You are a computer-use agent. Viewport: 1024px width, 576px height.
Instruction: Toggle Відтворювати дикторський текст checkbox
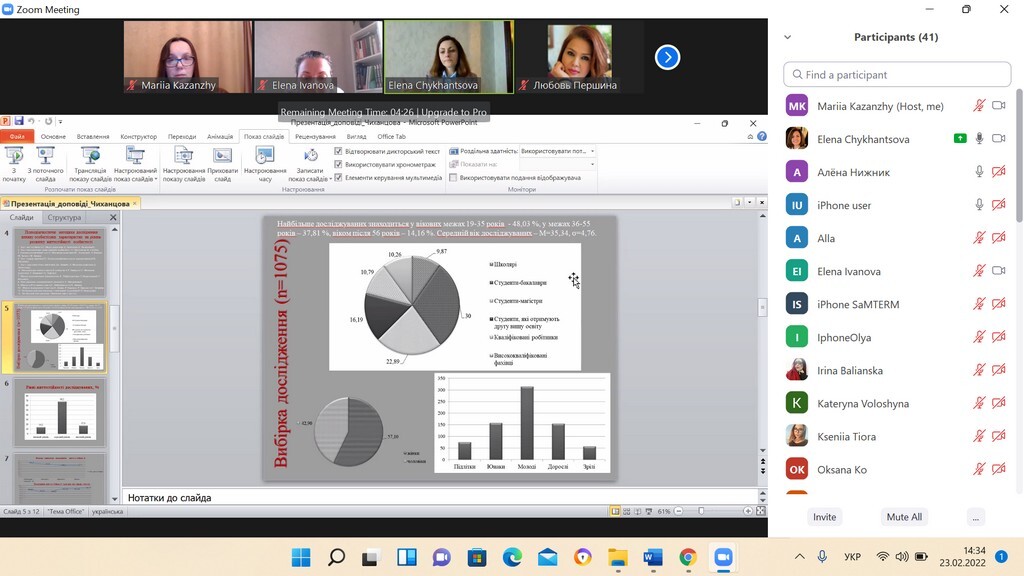338,152
